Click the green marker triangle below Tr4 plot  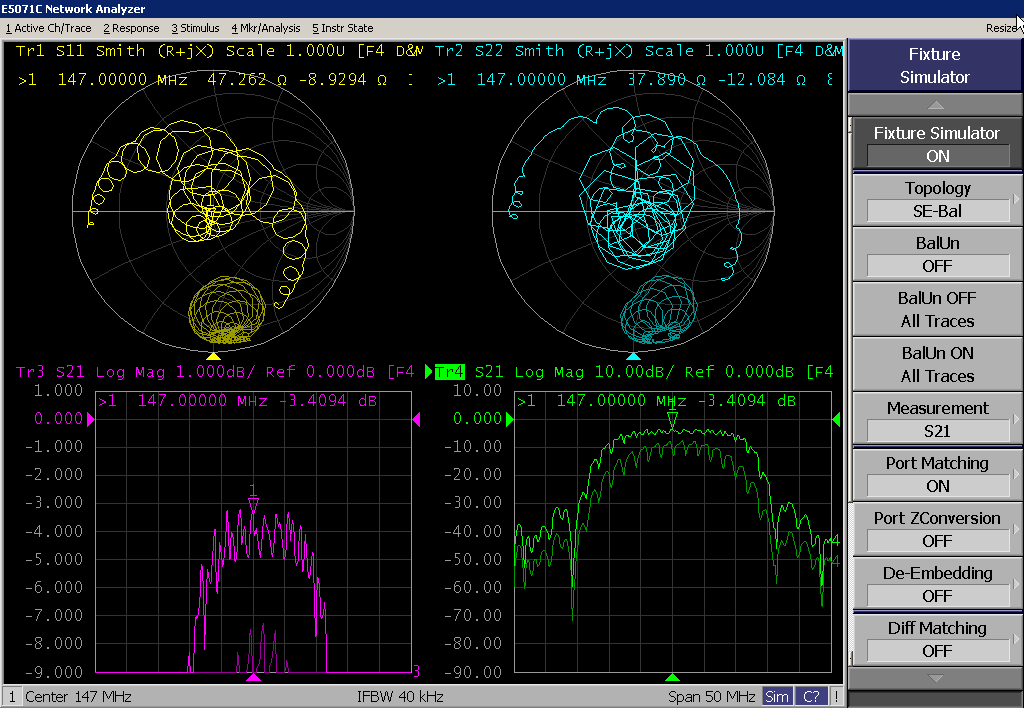(673, 677)
